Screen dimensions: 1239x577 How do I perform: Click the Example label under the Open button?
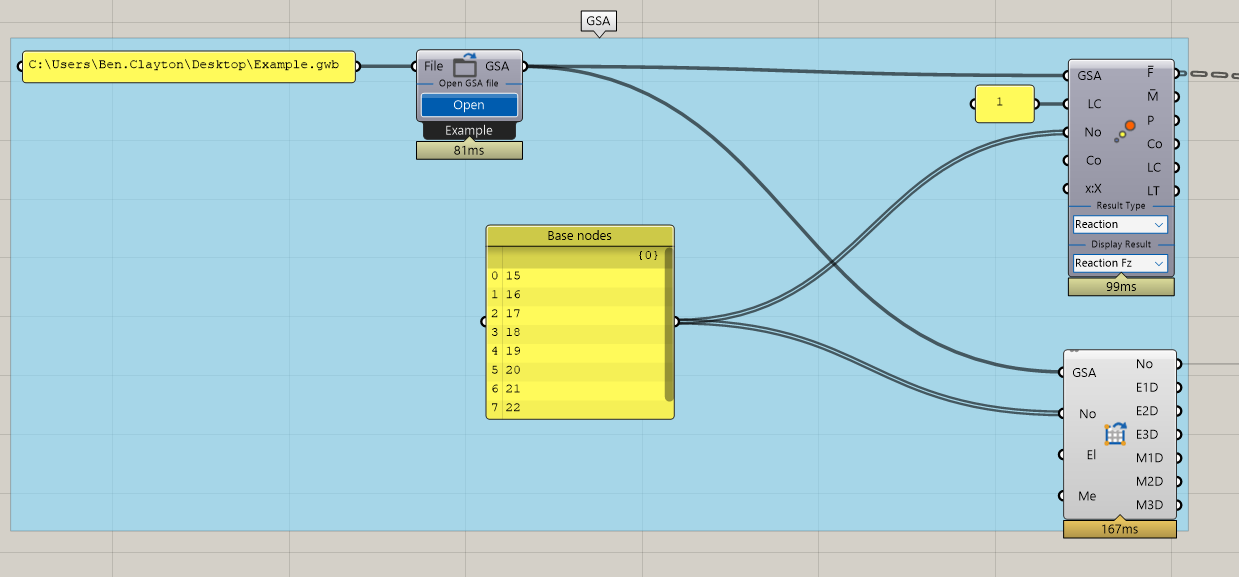(x=469, y=131)
